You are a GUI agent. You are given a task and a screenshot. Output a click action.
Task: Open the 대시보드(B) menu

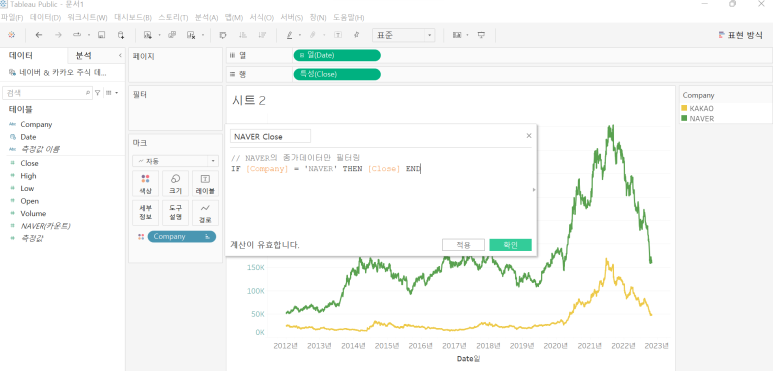click(133, 18)
